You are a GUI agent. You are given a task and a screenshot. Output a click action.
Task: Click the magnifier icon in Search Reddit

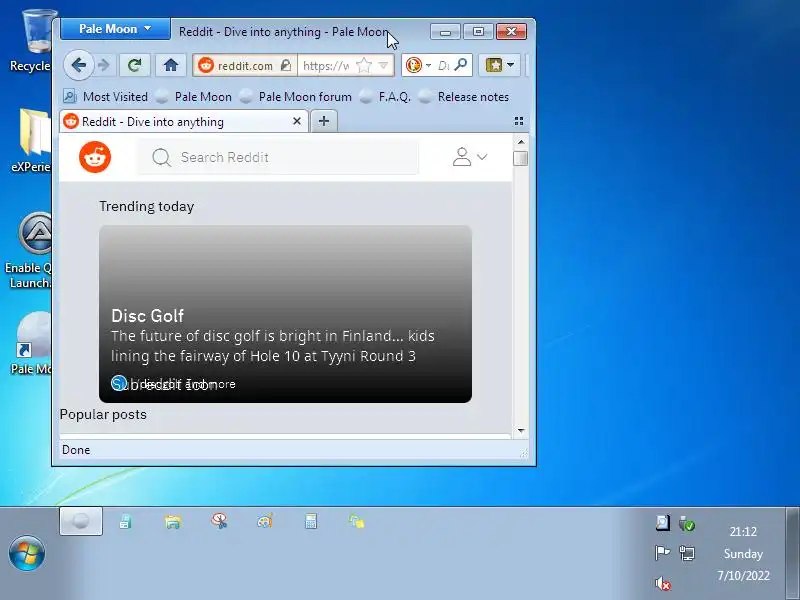(161, 157)
